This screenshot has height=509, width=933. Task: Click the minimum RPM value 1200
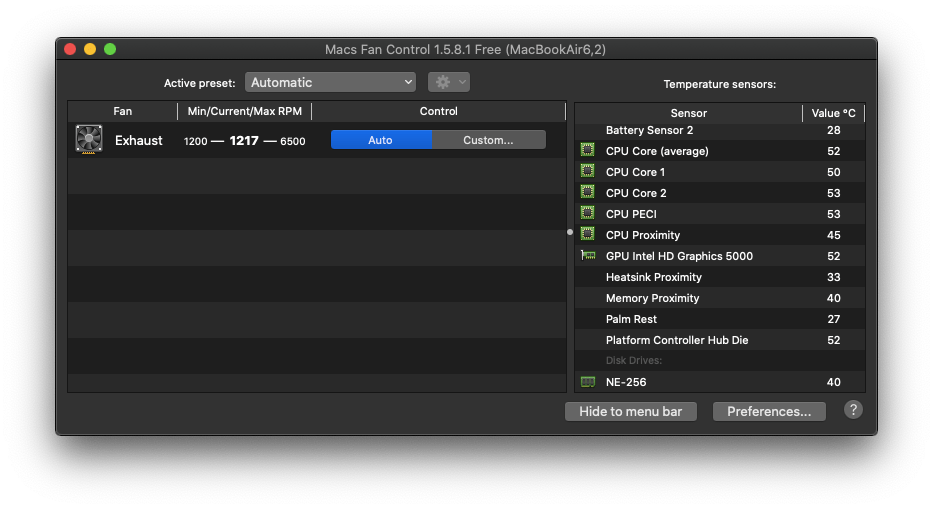195,141
